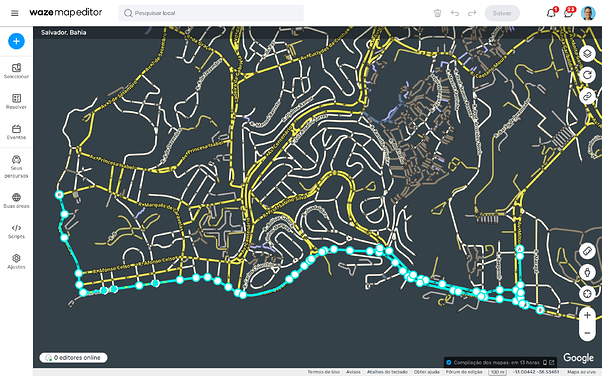Viewport: 602px width, 376px height.
Task: Open Seus percursos panel
Action: point(16,167)
